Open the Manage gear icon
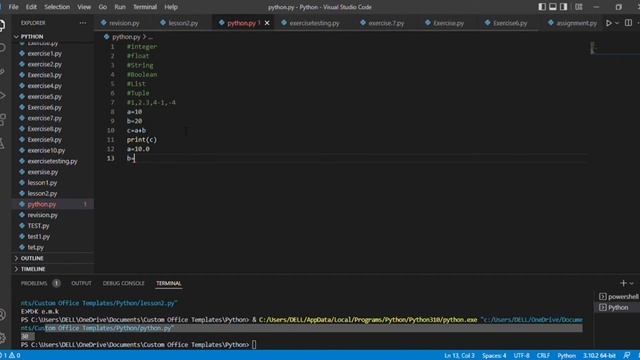 (x=2, y=338)
